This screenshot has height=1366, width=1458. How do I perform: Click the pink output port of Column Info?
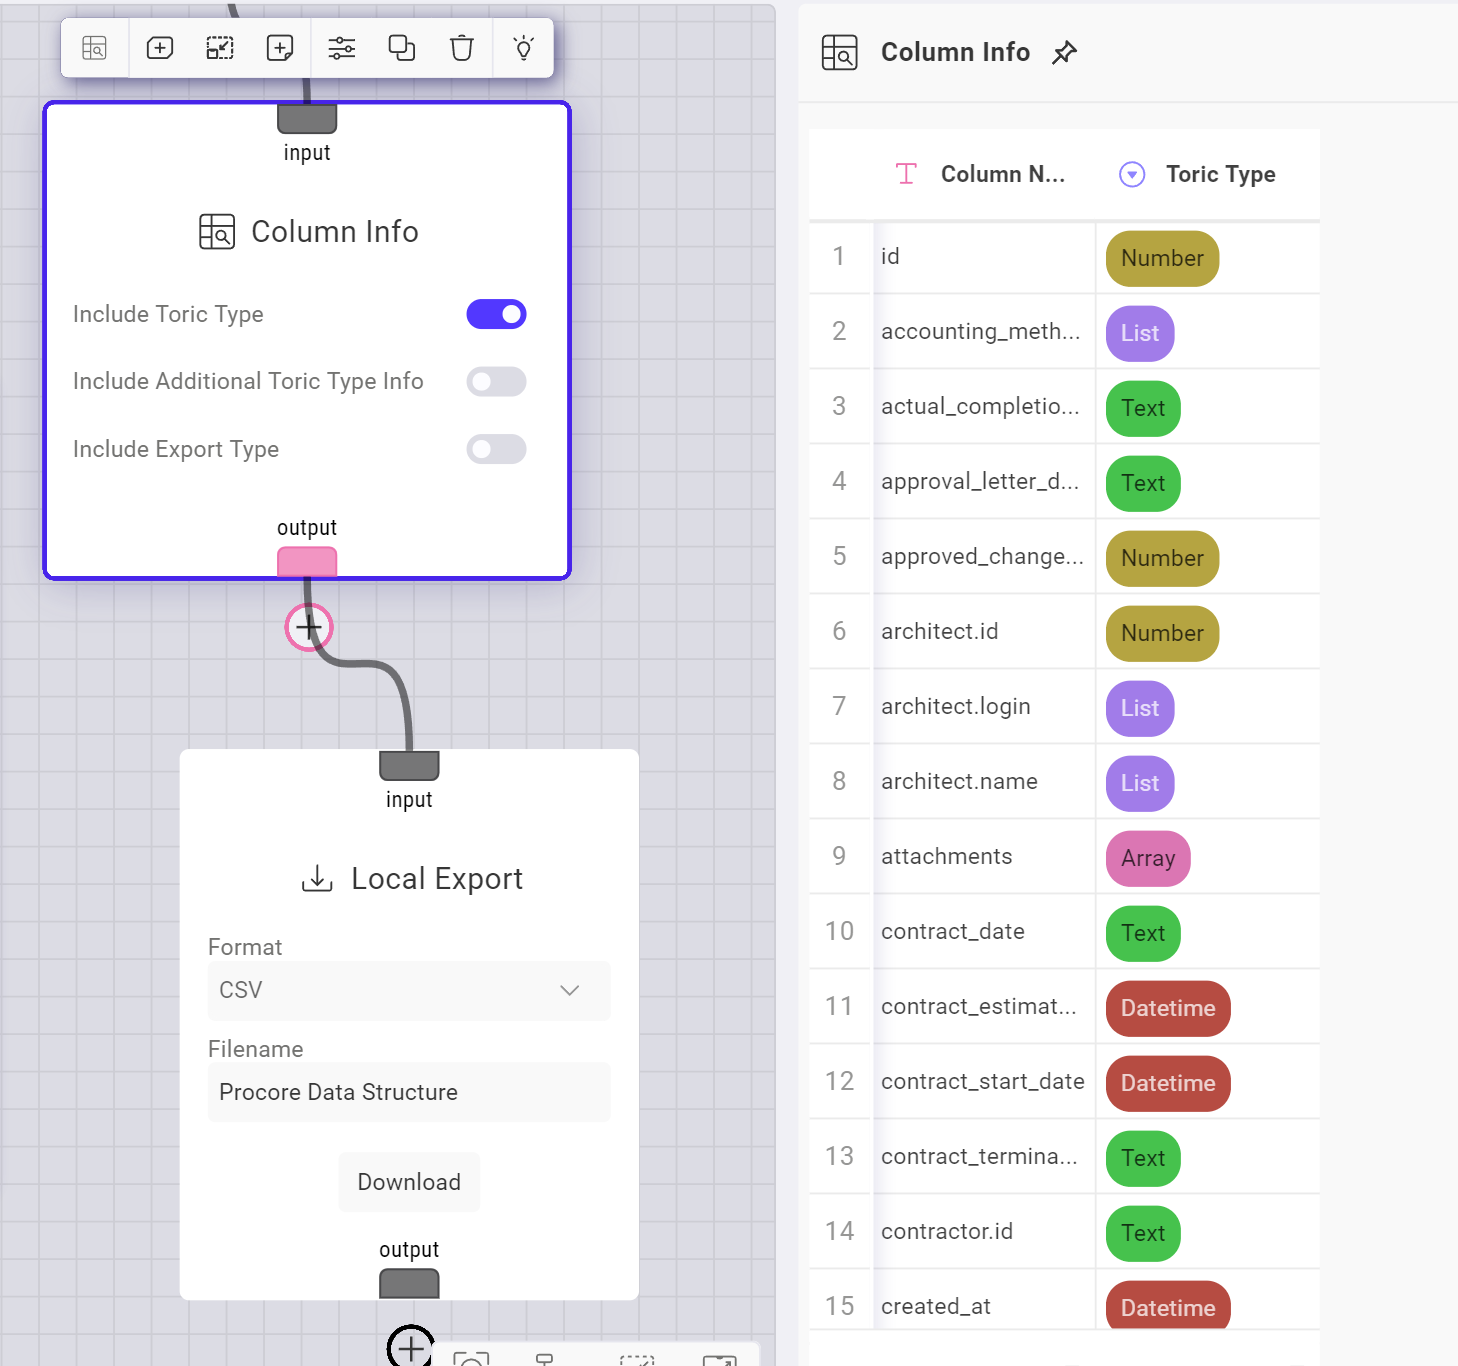[x=307, y=562]
